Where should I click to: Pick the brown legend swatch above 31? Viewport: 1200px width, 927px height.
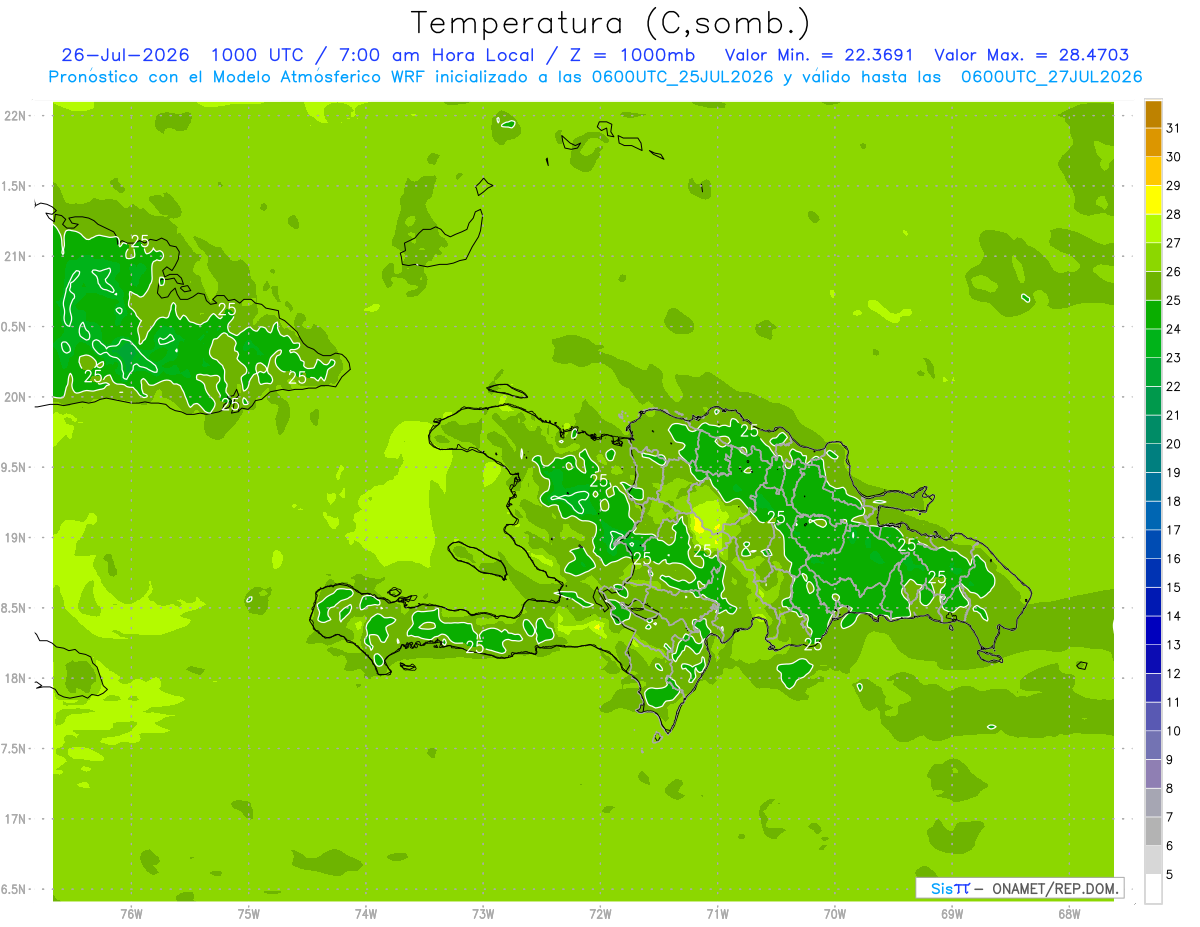coord(1153,114)
